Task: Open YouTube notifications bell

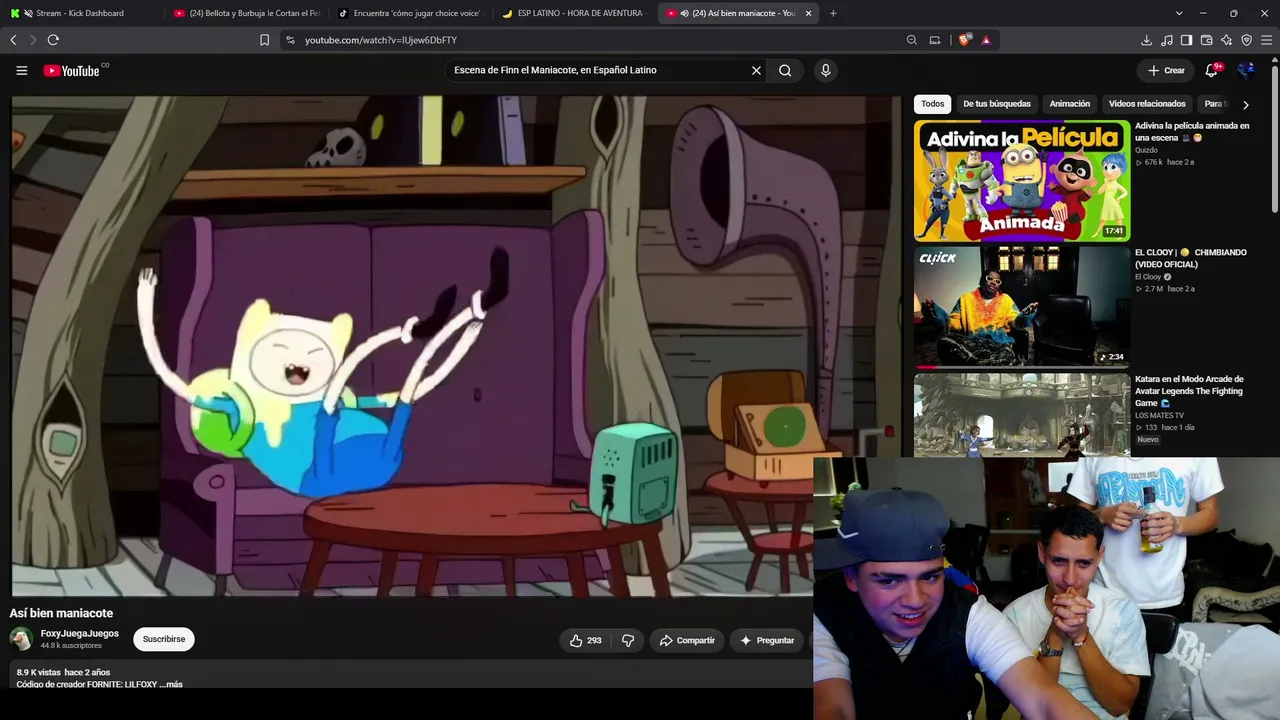Action: pyautogui.click(x=1212, y=70)
